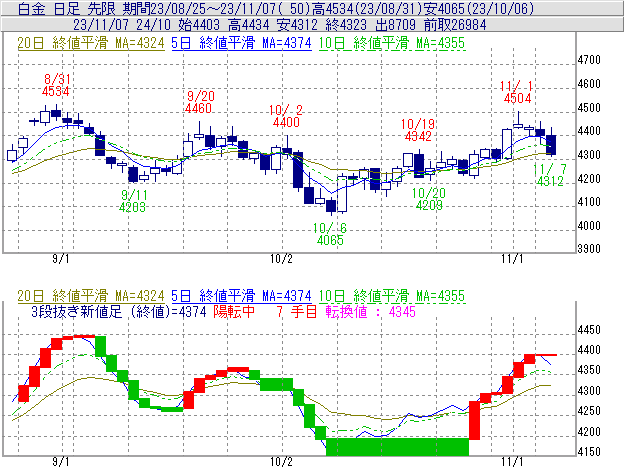This screenshot has width=624, height=475.
Task: Click the 3段抜き新値足 (終値)=4374 label
Action: [119, 312]
